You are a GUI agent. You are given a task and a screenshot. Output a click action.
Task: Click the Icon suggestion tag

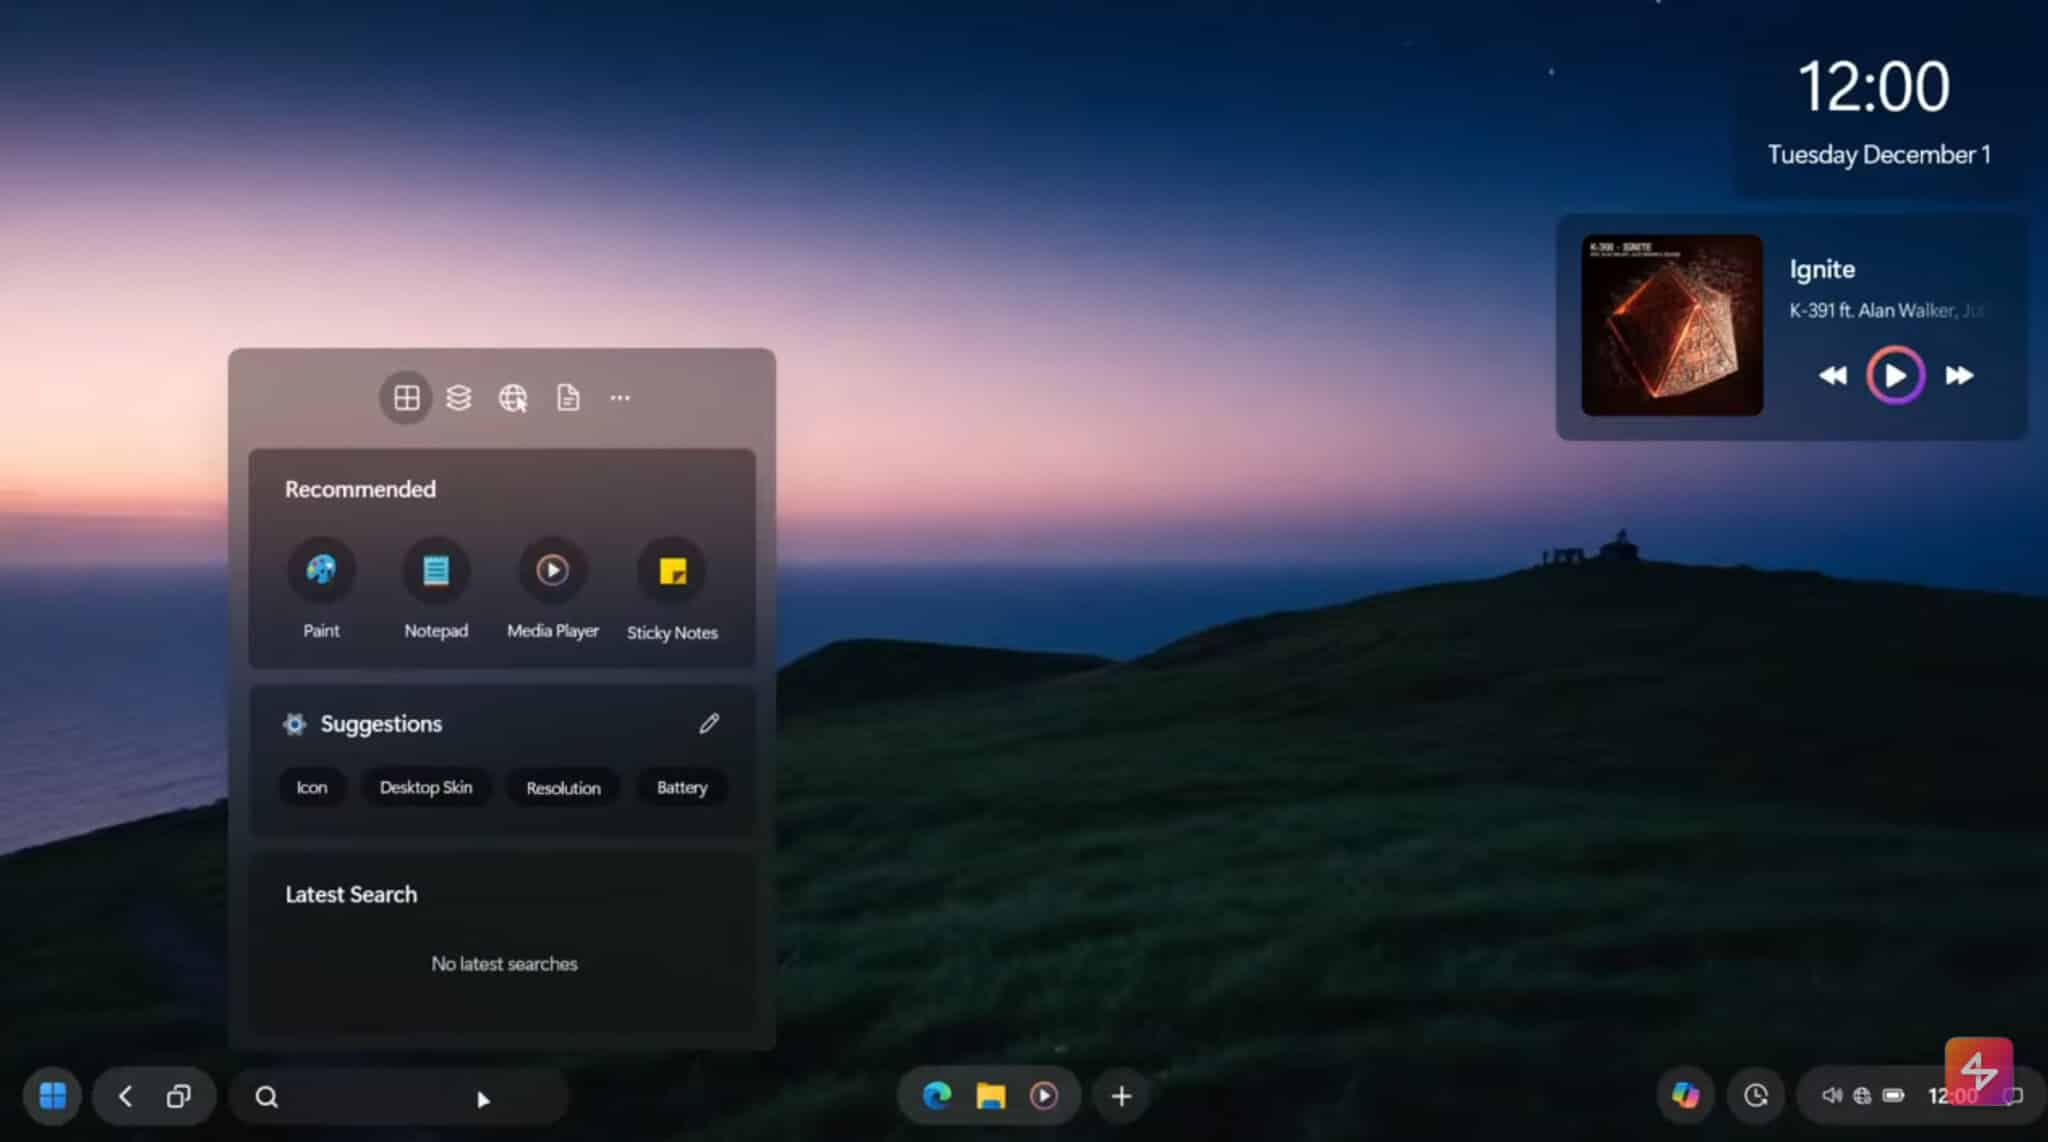click(311, 787)
